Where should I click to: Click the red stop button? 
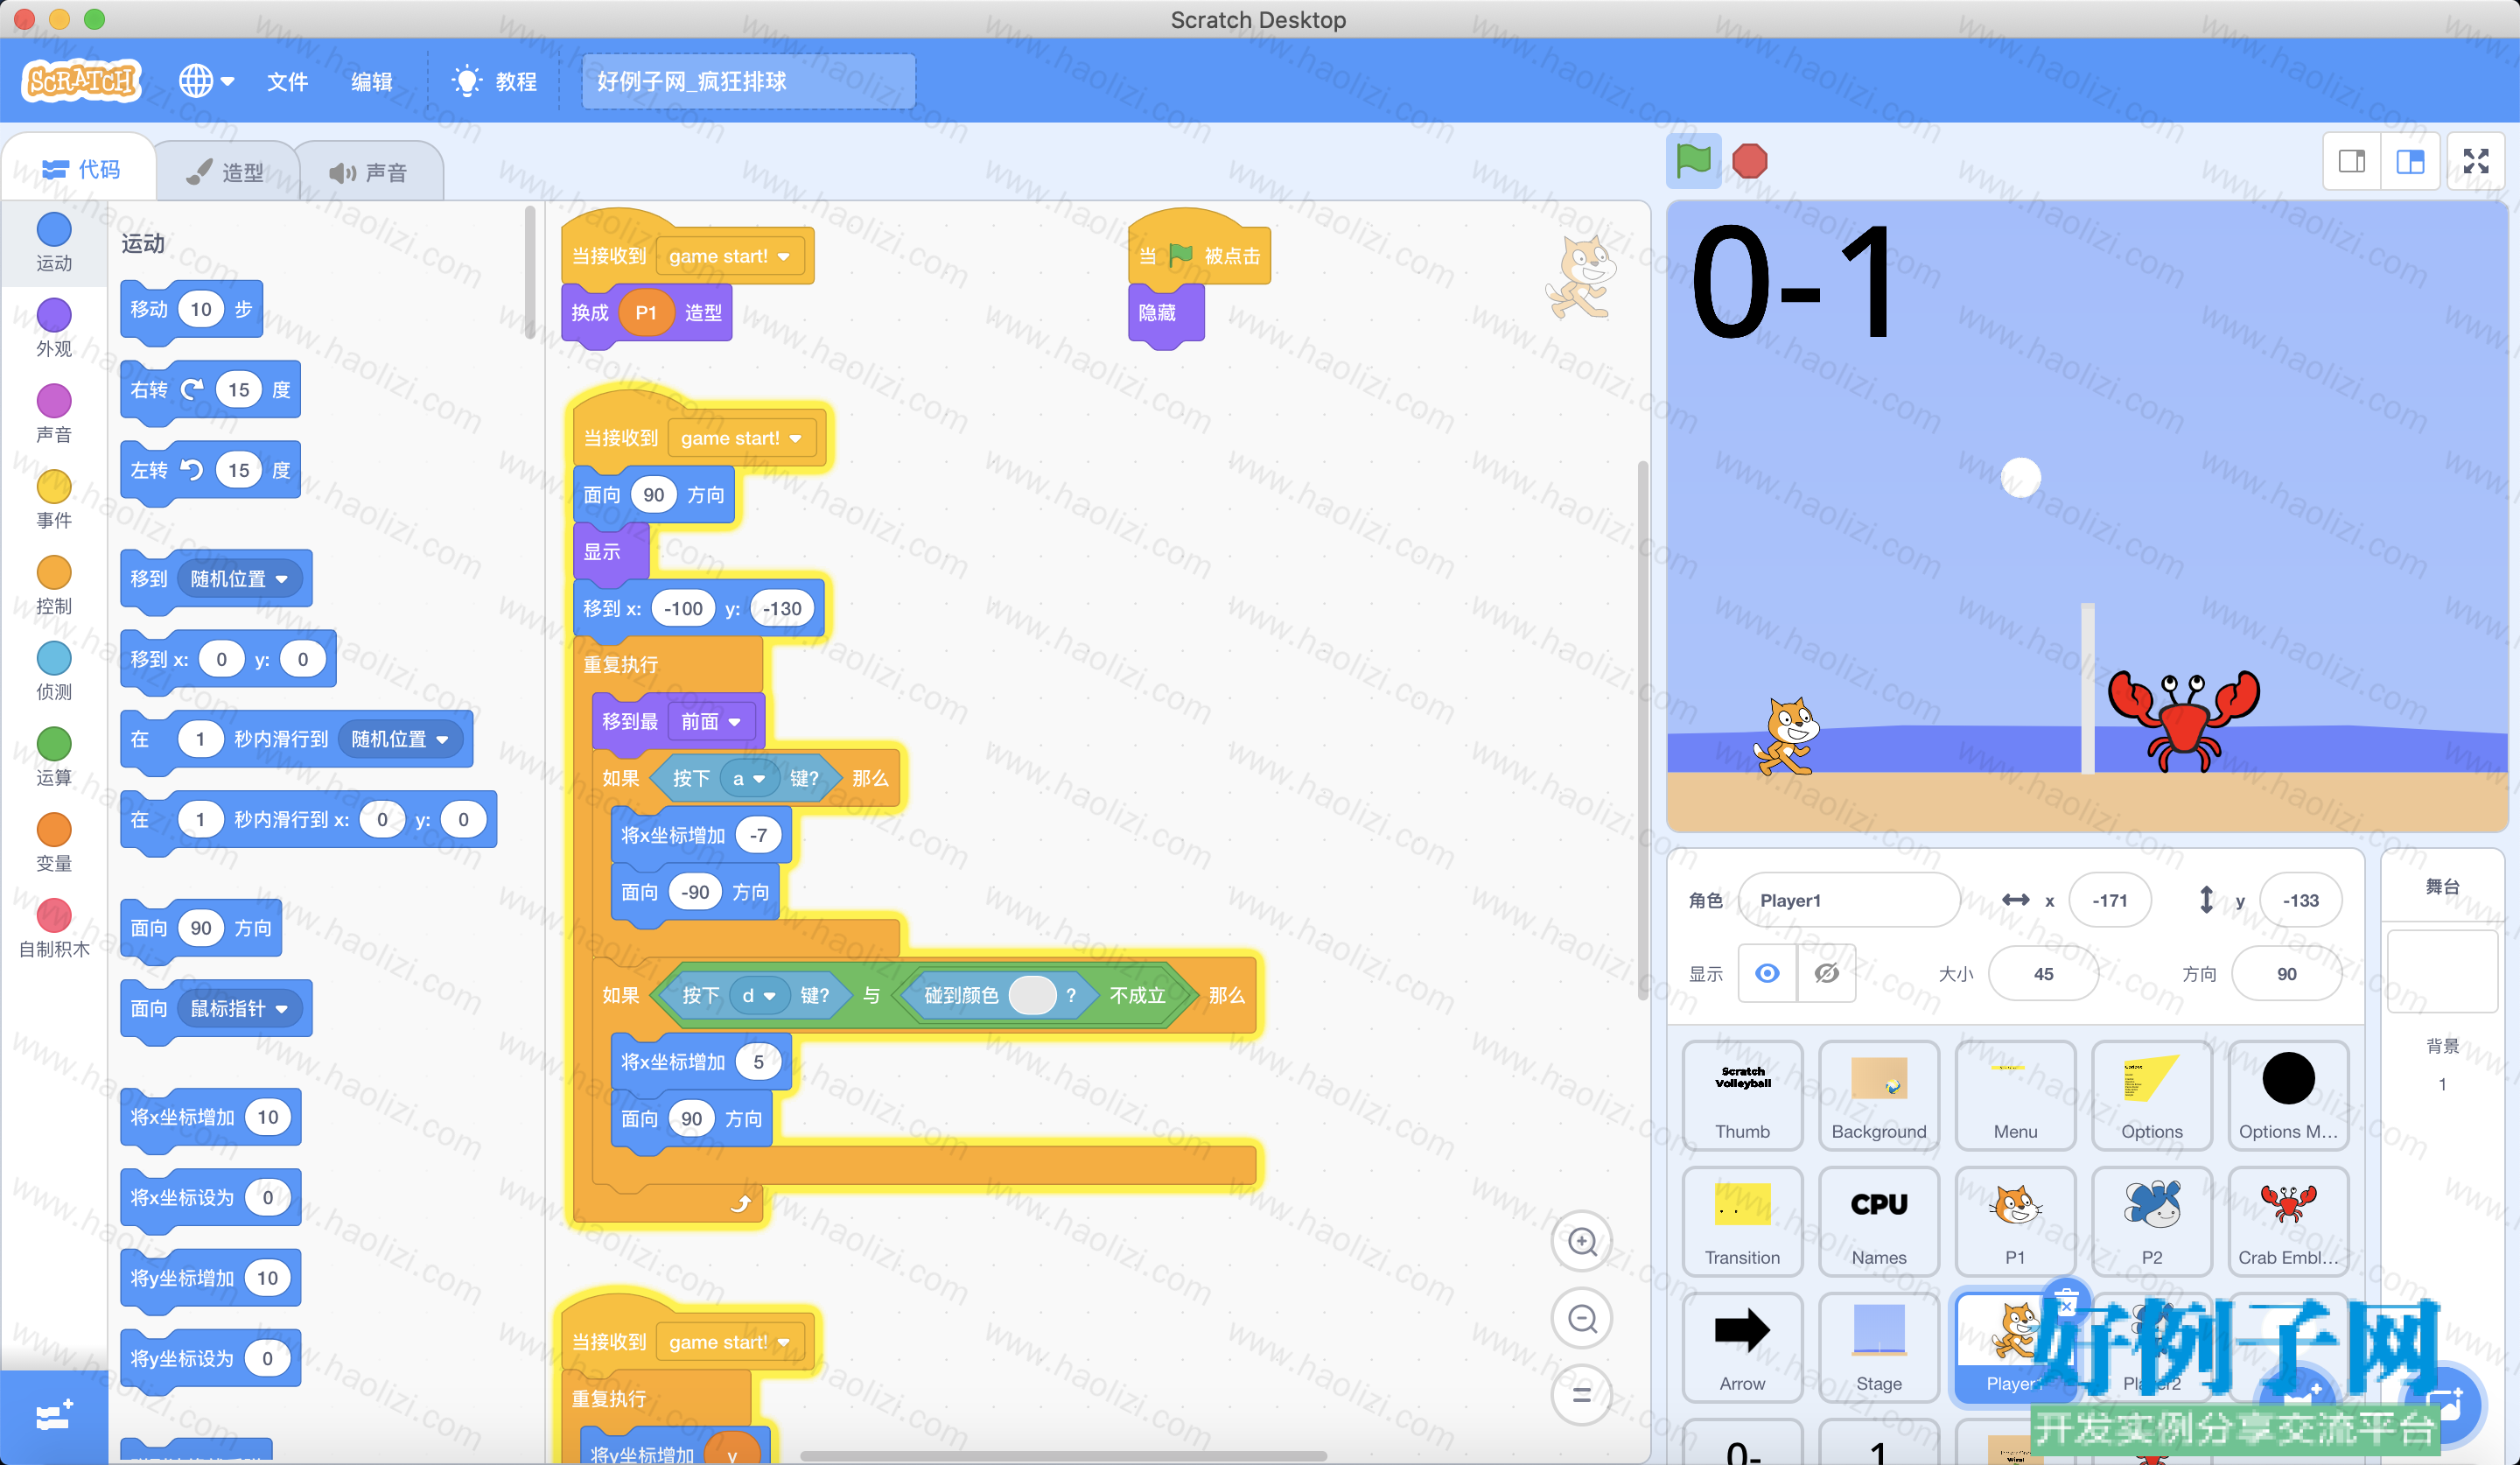pos(1749,161)
